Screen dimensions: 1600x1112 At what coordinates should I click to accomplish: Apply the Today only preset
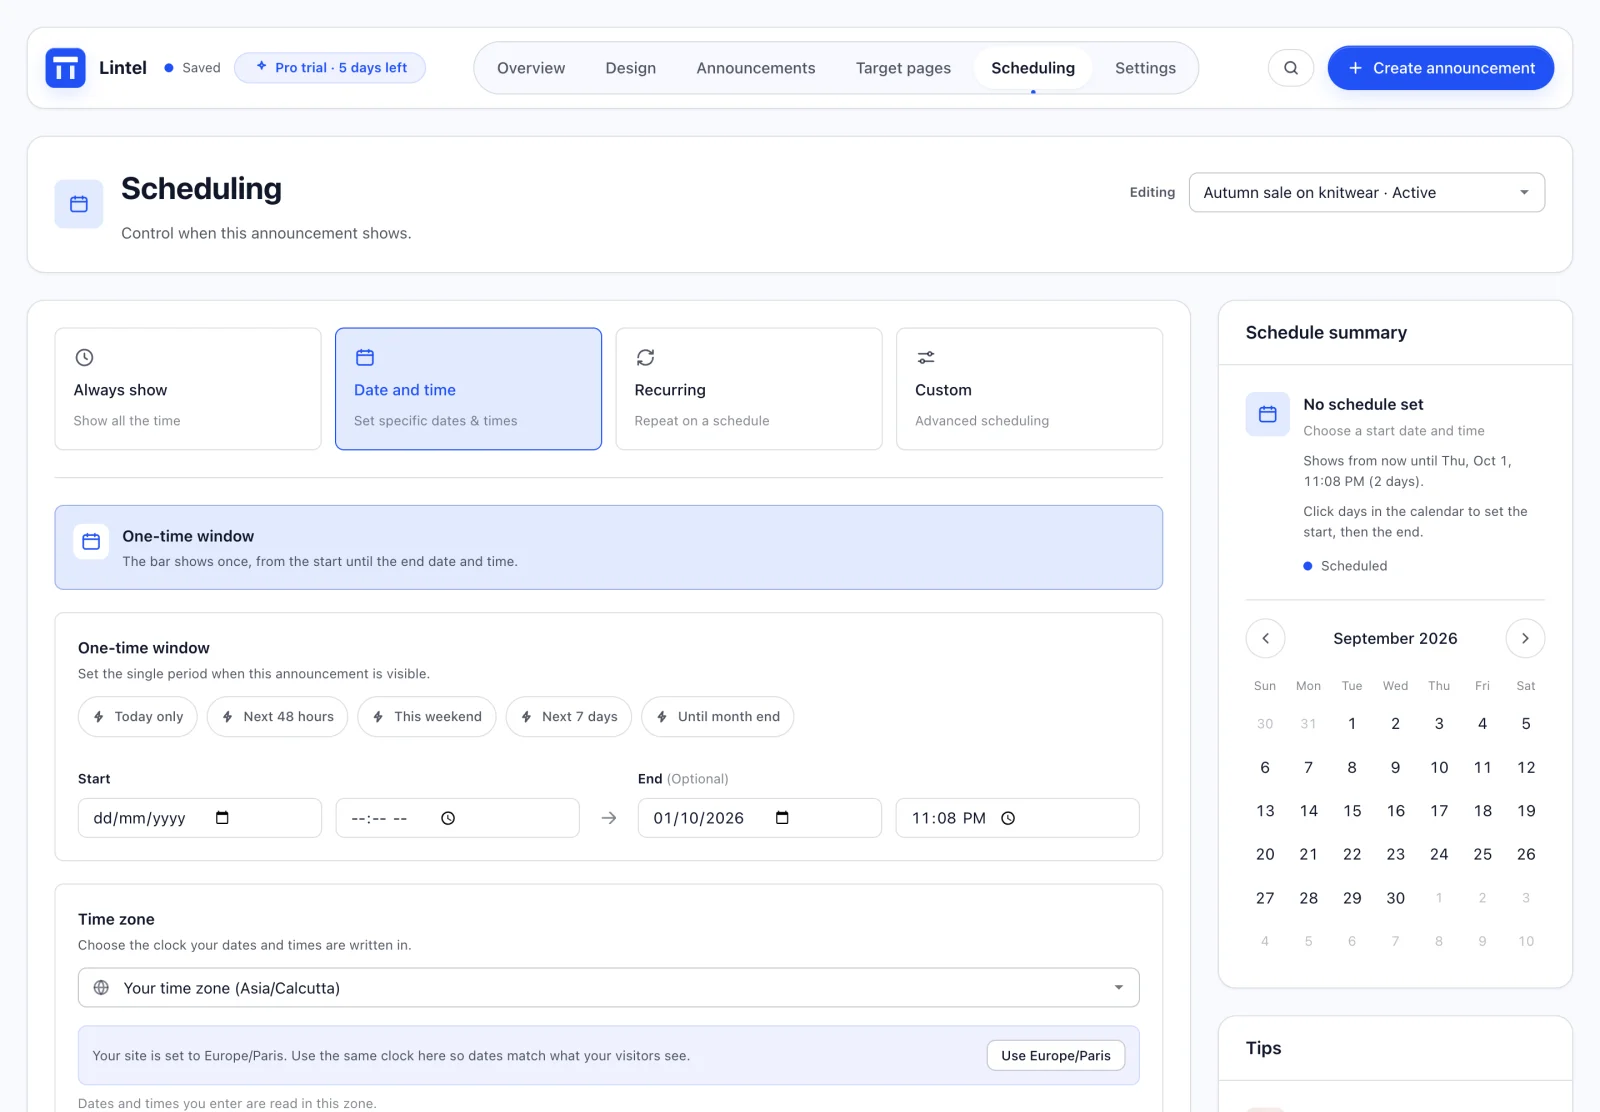[x=138, y=717]
